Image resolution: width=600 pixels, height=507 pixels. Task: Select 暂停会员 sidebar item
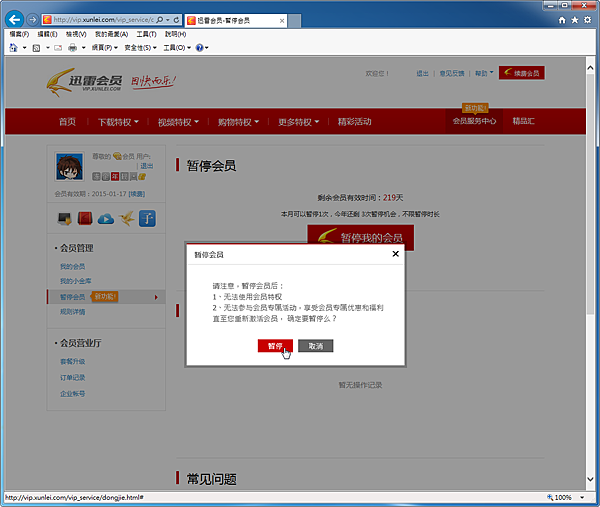point(106,297)
